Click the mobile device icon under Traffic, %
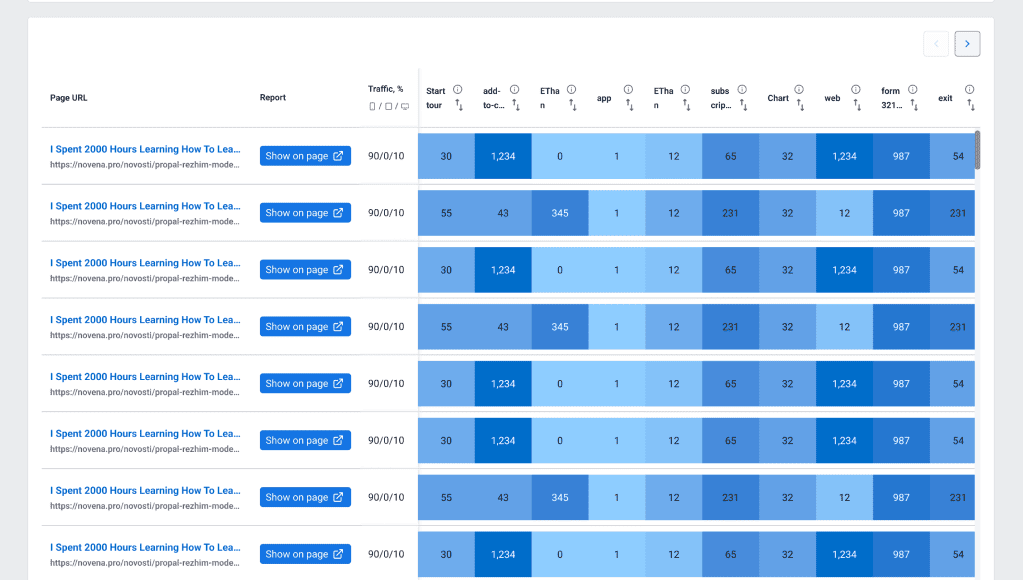 371,106
